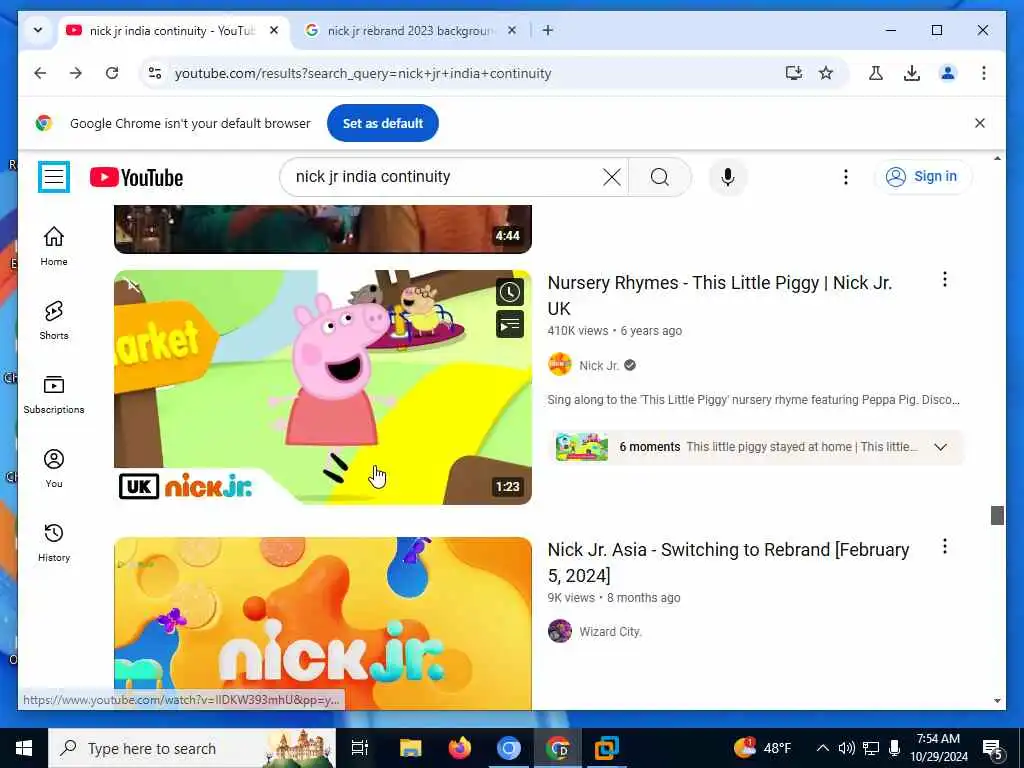
Task: Bookmark this page with the star
Action: pos(826,73)
